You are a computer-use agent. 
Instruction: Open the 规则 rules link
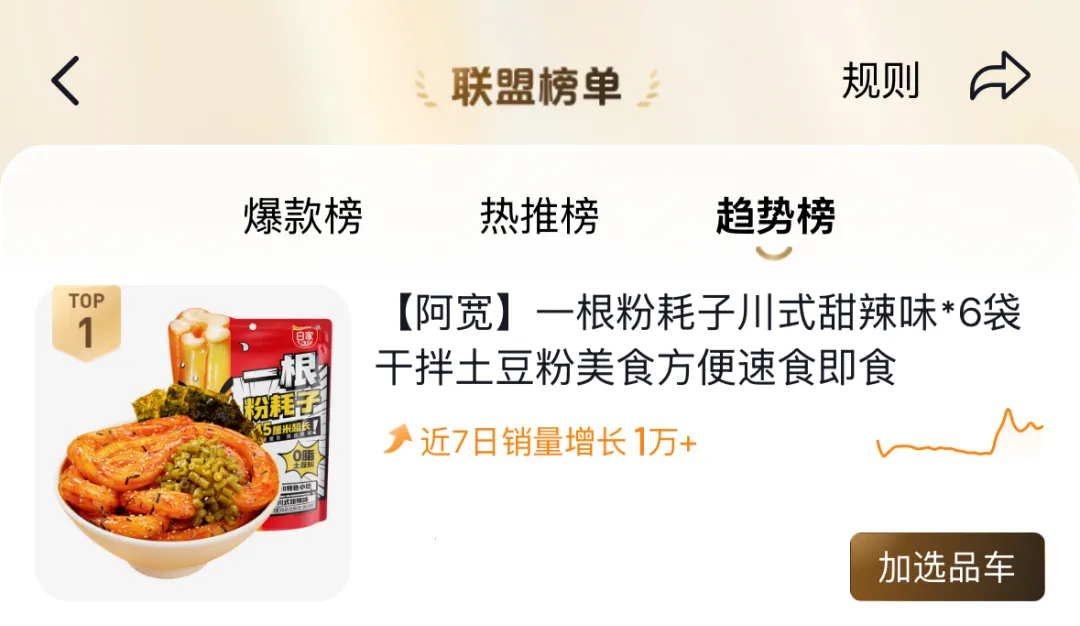(x=880, y=81)
